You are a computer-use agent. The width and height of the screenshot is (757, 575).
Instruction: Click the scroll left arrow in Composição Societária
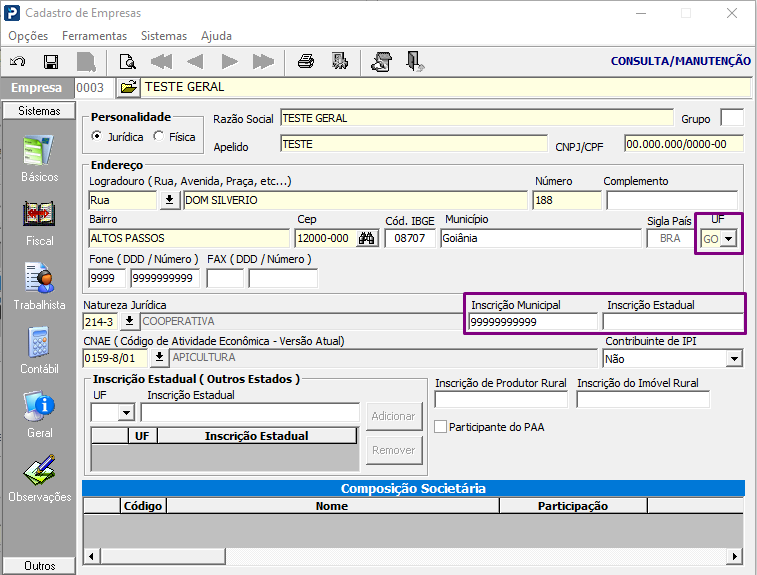coord(91,556)
